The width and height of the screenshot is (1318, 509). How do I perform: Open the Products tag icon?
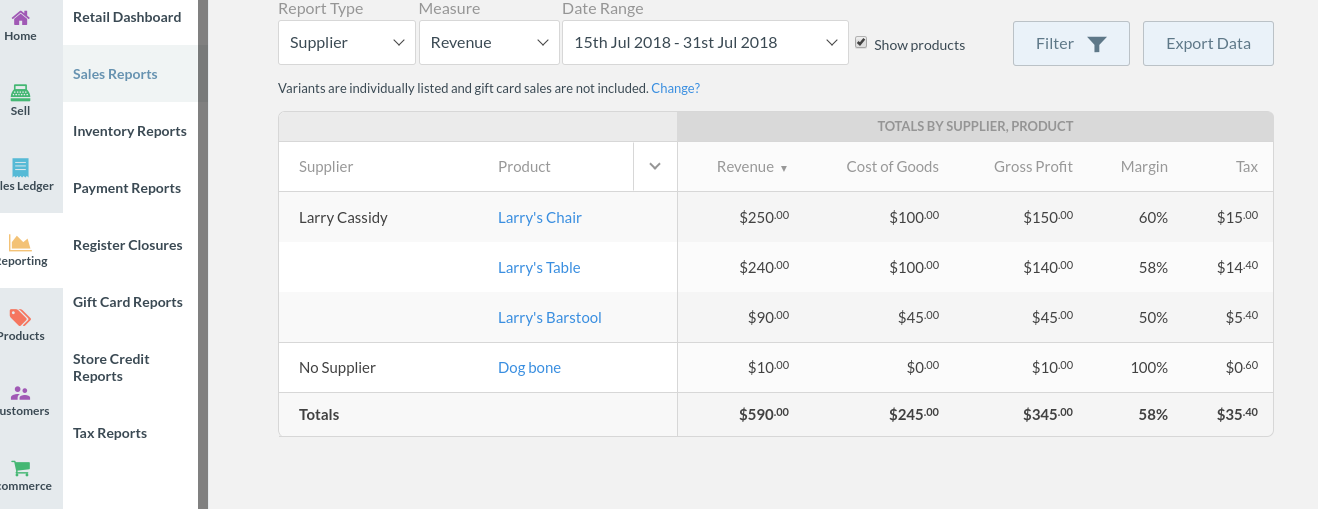(20, 318)
